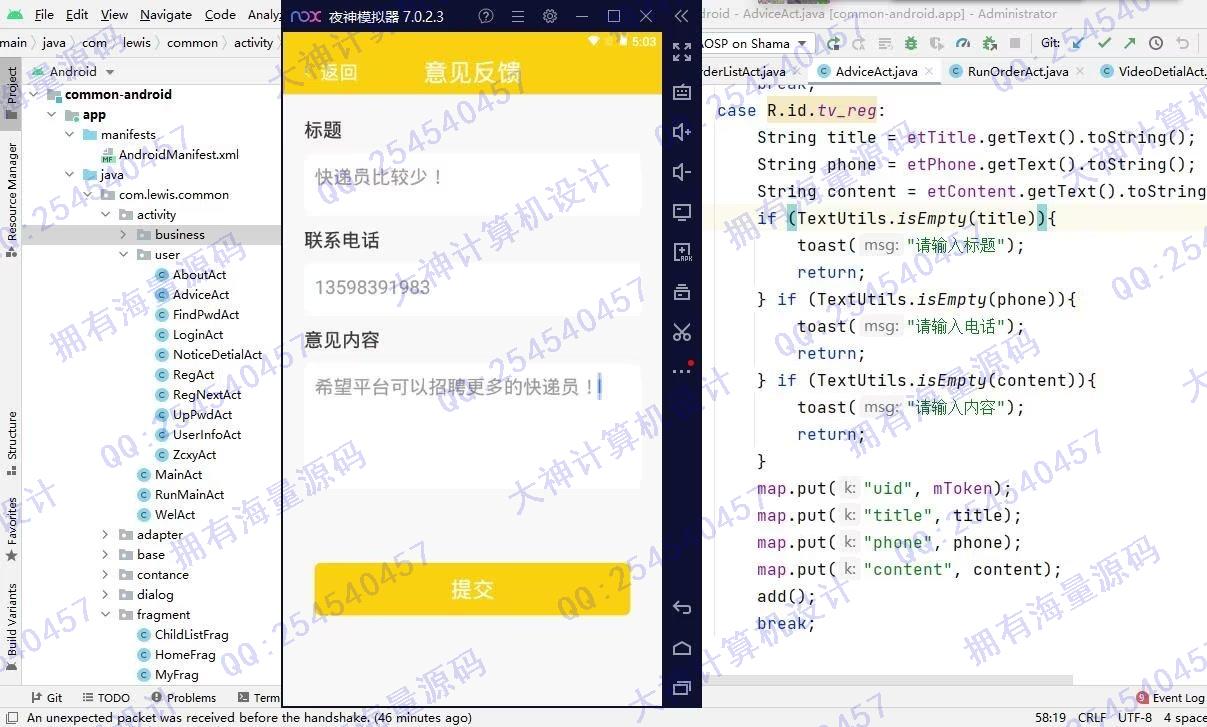The image size is (1207, 727).
Task: Open the Android project view dropdown
Action: (x=74, y=72)
